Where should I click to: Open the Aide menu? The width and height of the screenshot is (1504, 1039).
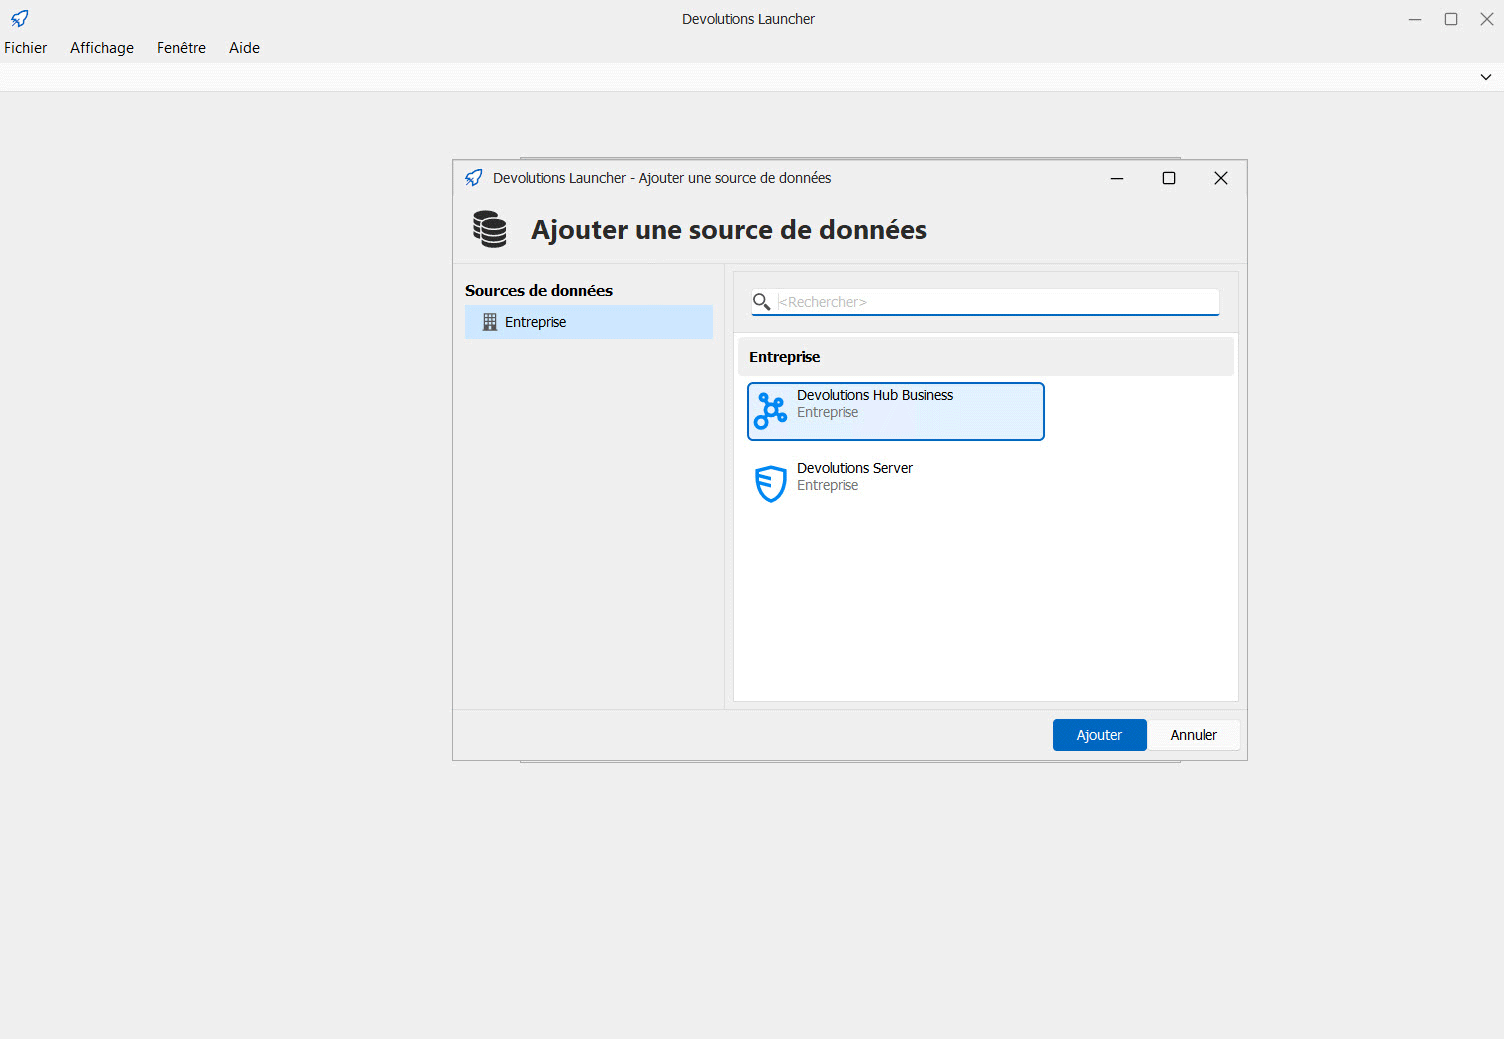(x=244, y=48)
